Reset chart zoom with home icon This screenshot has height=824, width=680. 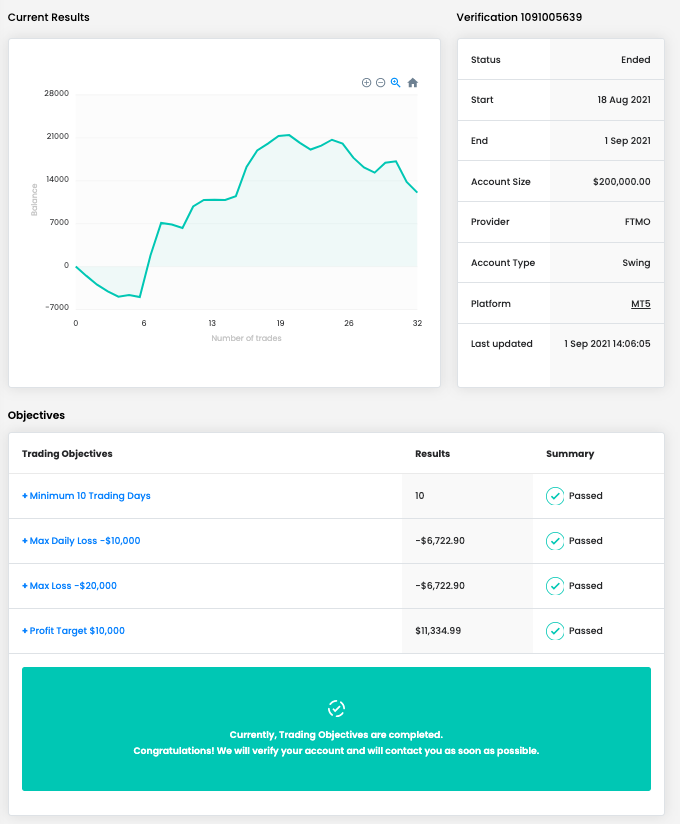coord(413,83)
